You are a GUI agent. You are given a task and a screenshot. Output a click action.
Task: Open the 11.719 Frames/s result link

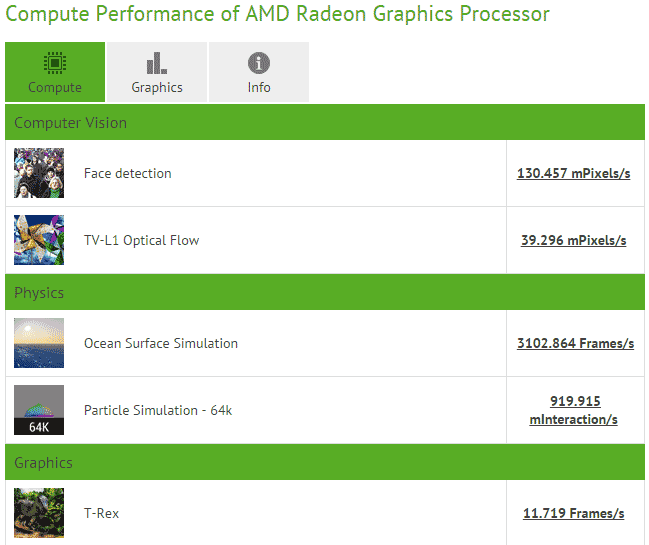[x=573, y=513]
